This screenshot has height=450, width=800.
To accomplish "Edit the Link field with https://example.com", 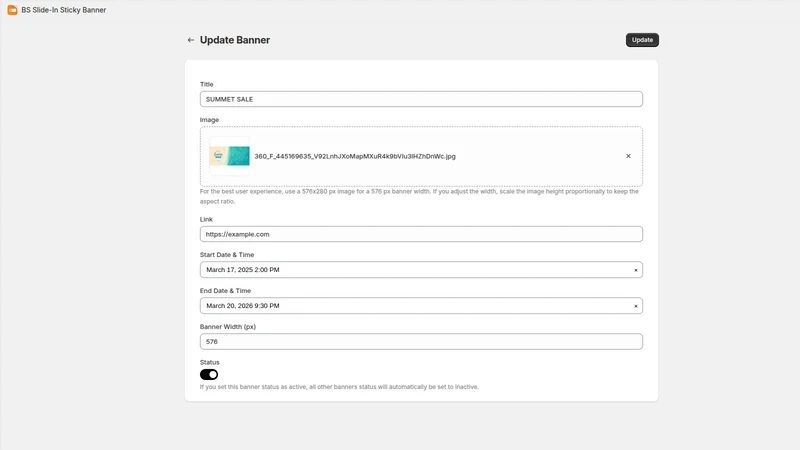I will (421, 234).
